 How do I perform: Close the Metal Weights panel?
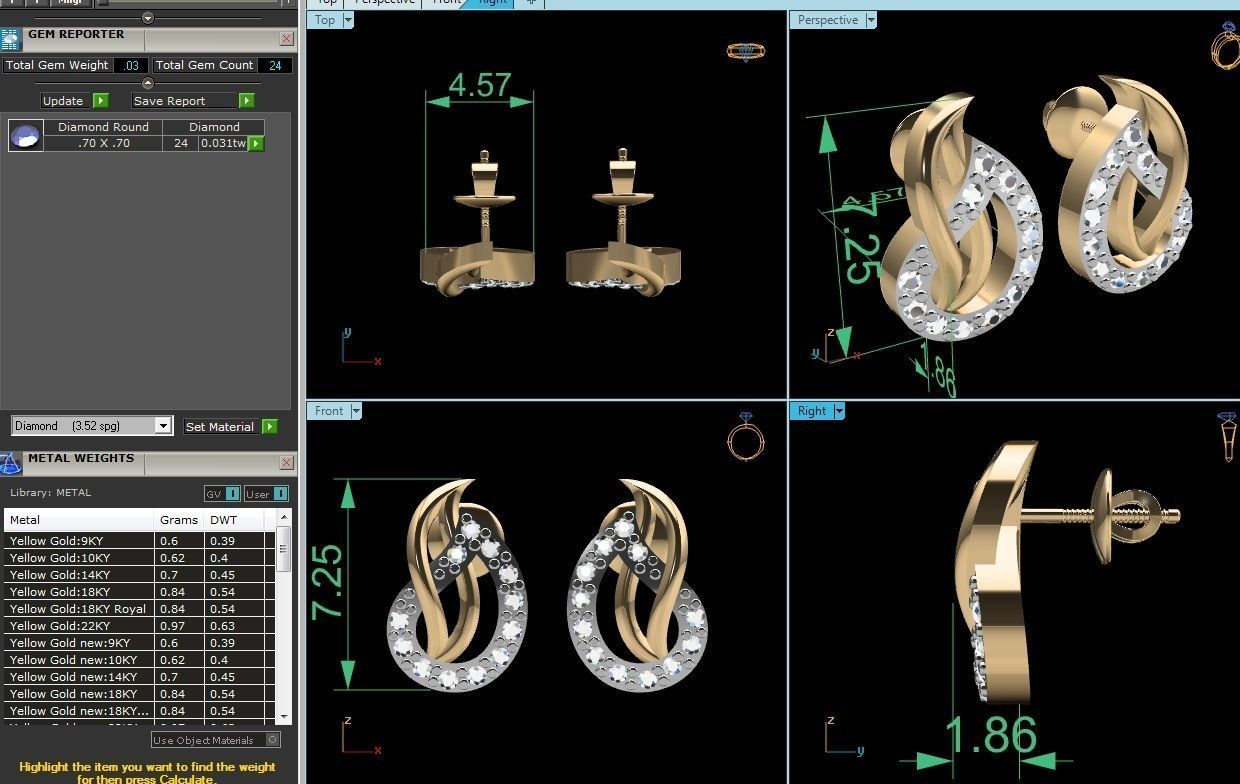[286, 463]
